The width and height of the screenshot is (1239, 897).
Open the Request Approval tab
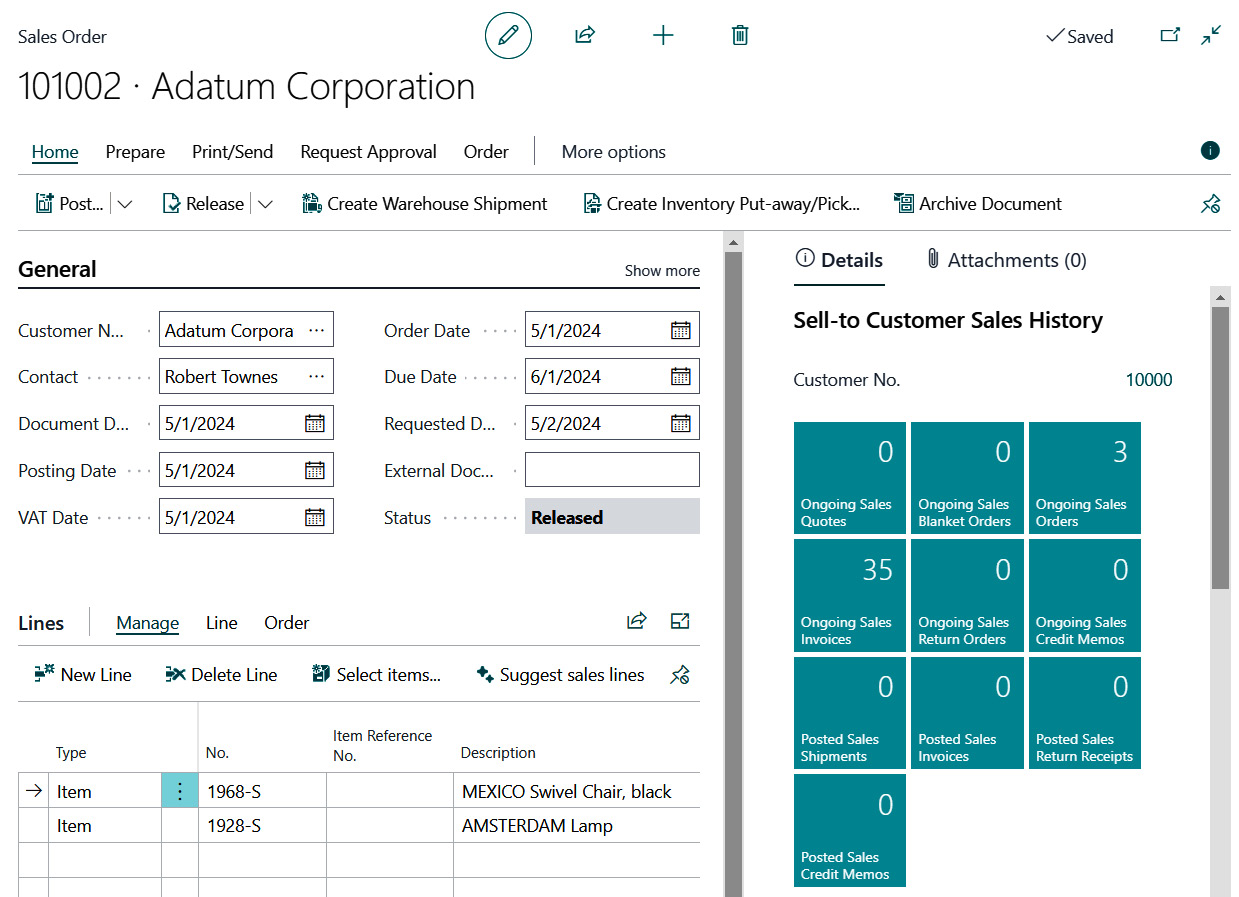[x=368, y=152]
